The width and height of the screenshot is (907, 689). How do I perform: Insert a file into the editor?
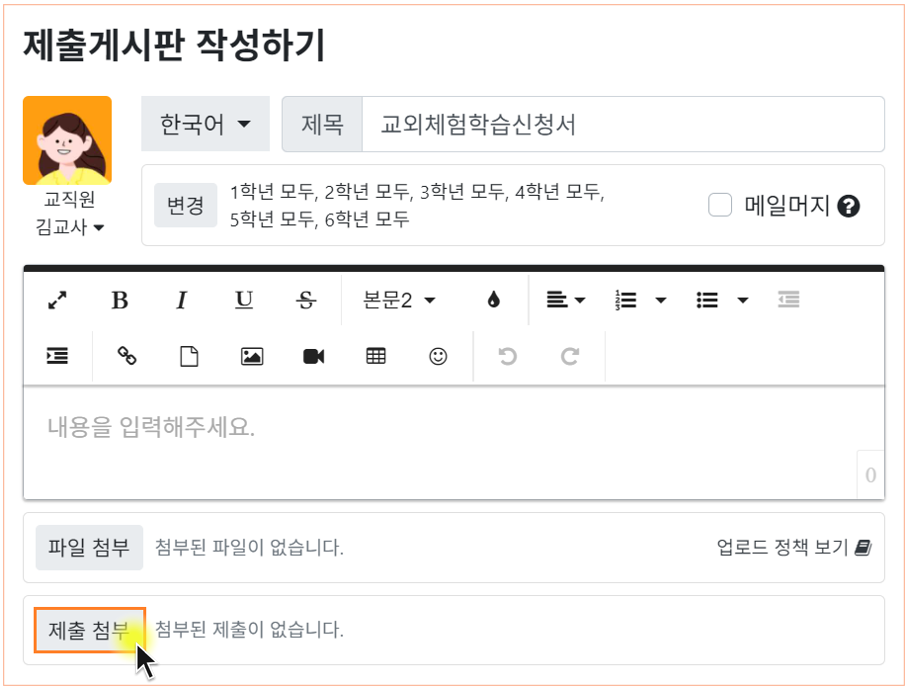pos(189,356)
